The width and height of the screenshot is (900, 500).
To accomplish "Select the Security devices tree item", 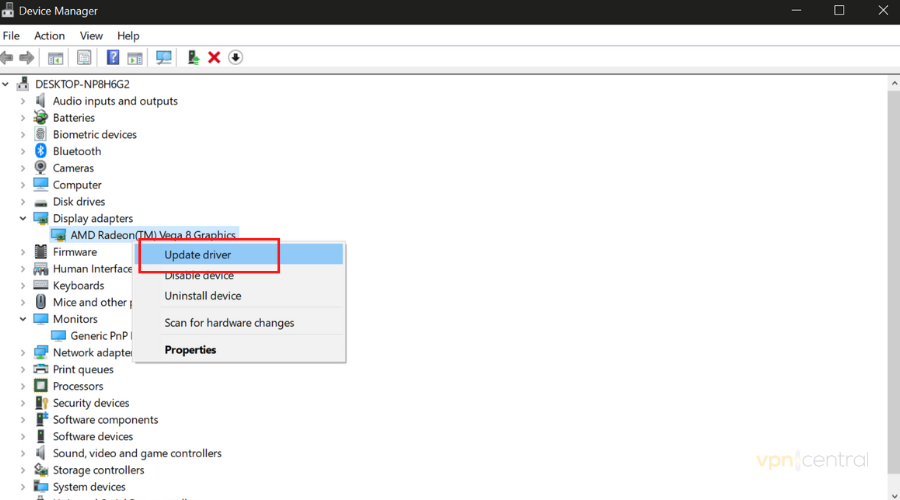I will [x=91, y=403].
